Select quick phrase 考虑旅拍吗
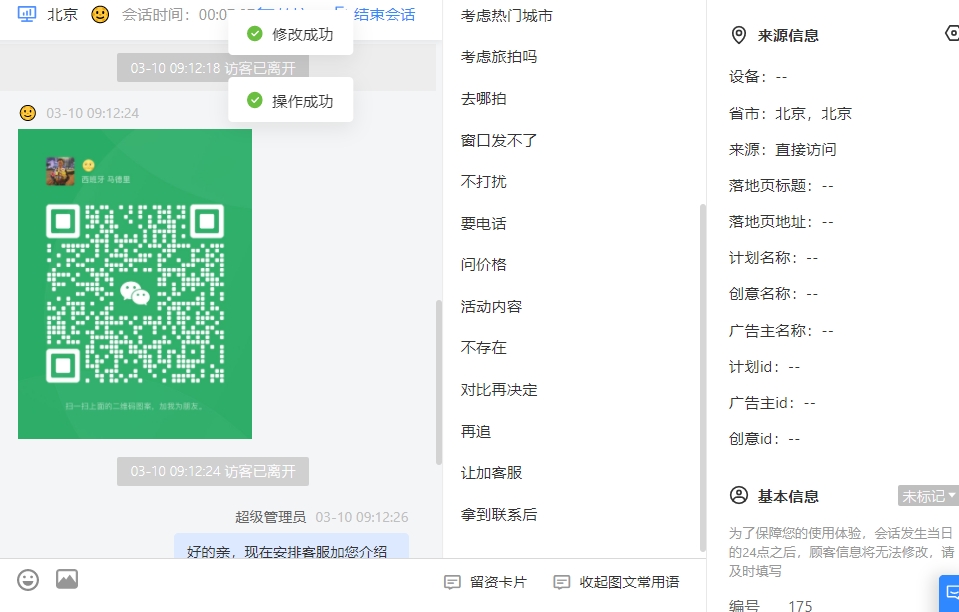 pos(499,57)
